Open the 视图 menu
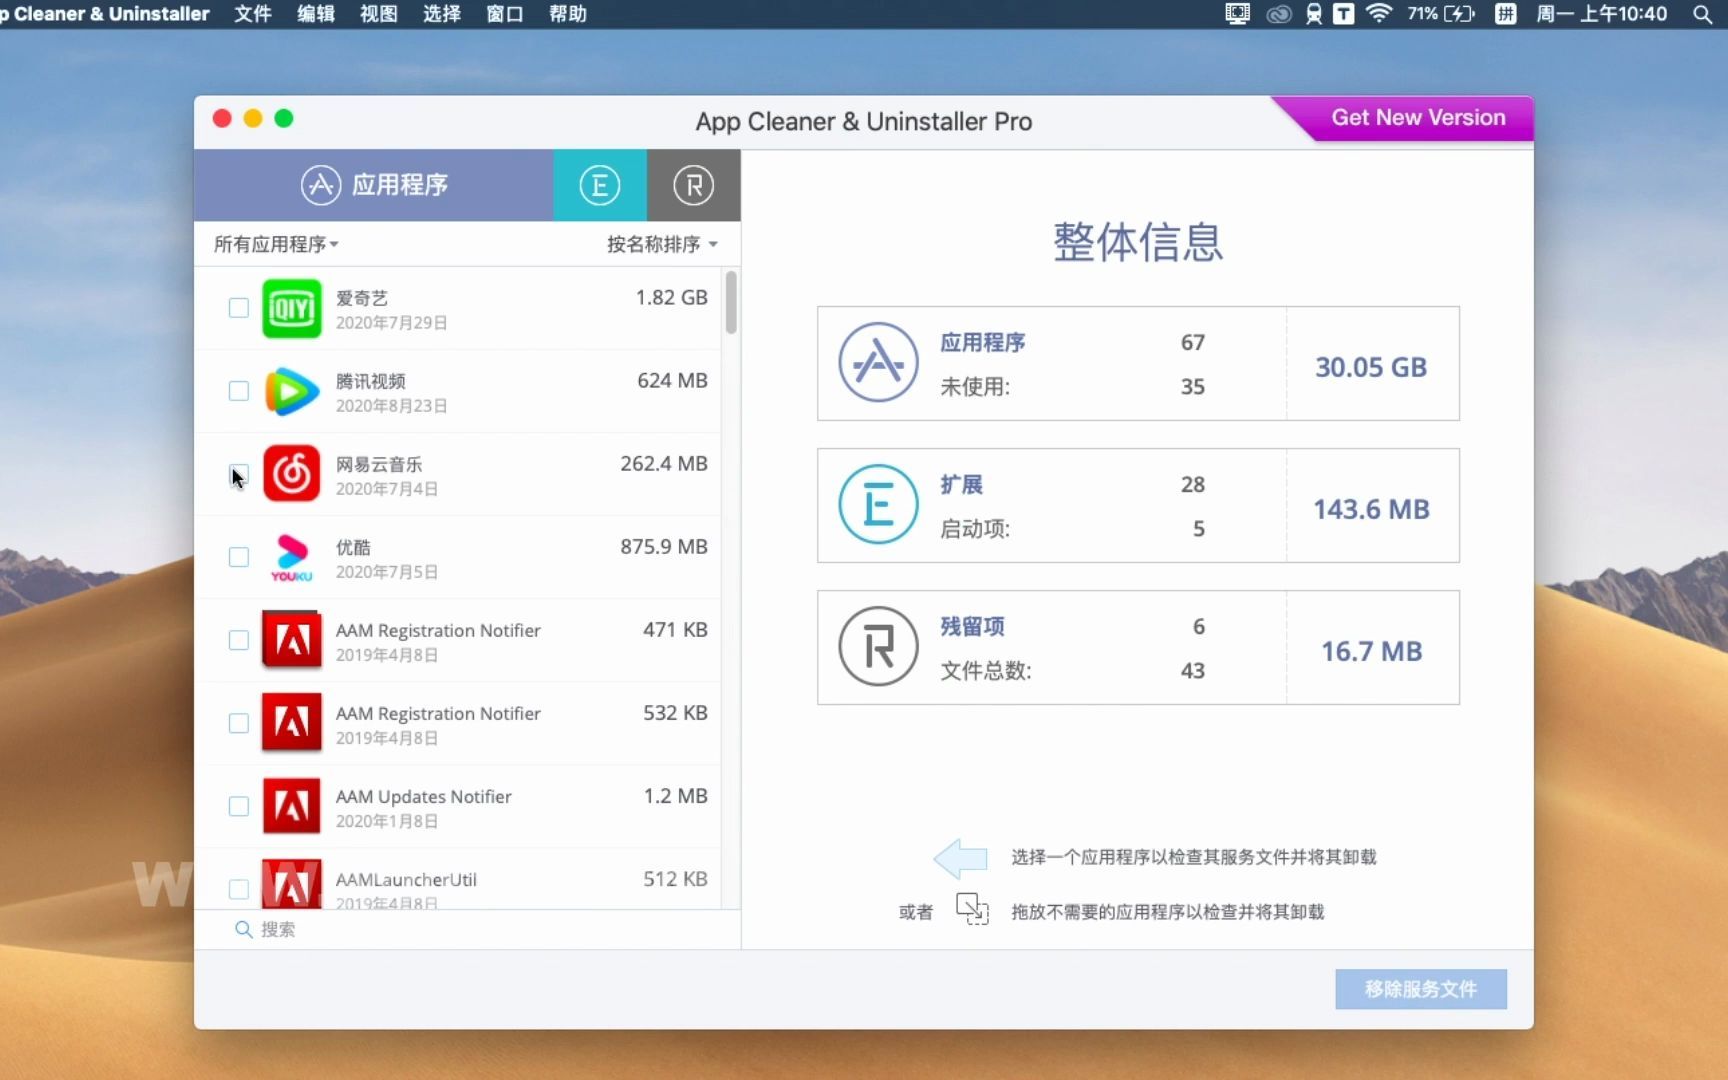1728x1080 pixels. pos(379,14)
